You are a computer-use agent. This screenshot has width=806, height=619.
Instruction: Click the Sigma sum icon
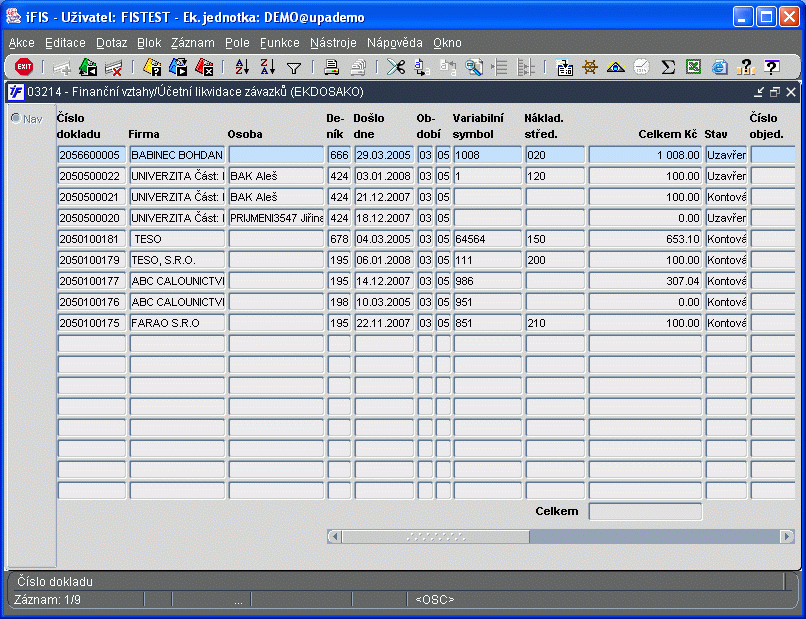point(668,67)
